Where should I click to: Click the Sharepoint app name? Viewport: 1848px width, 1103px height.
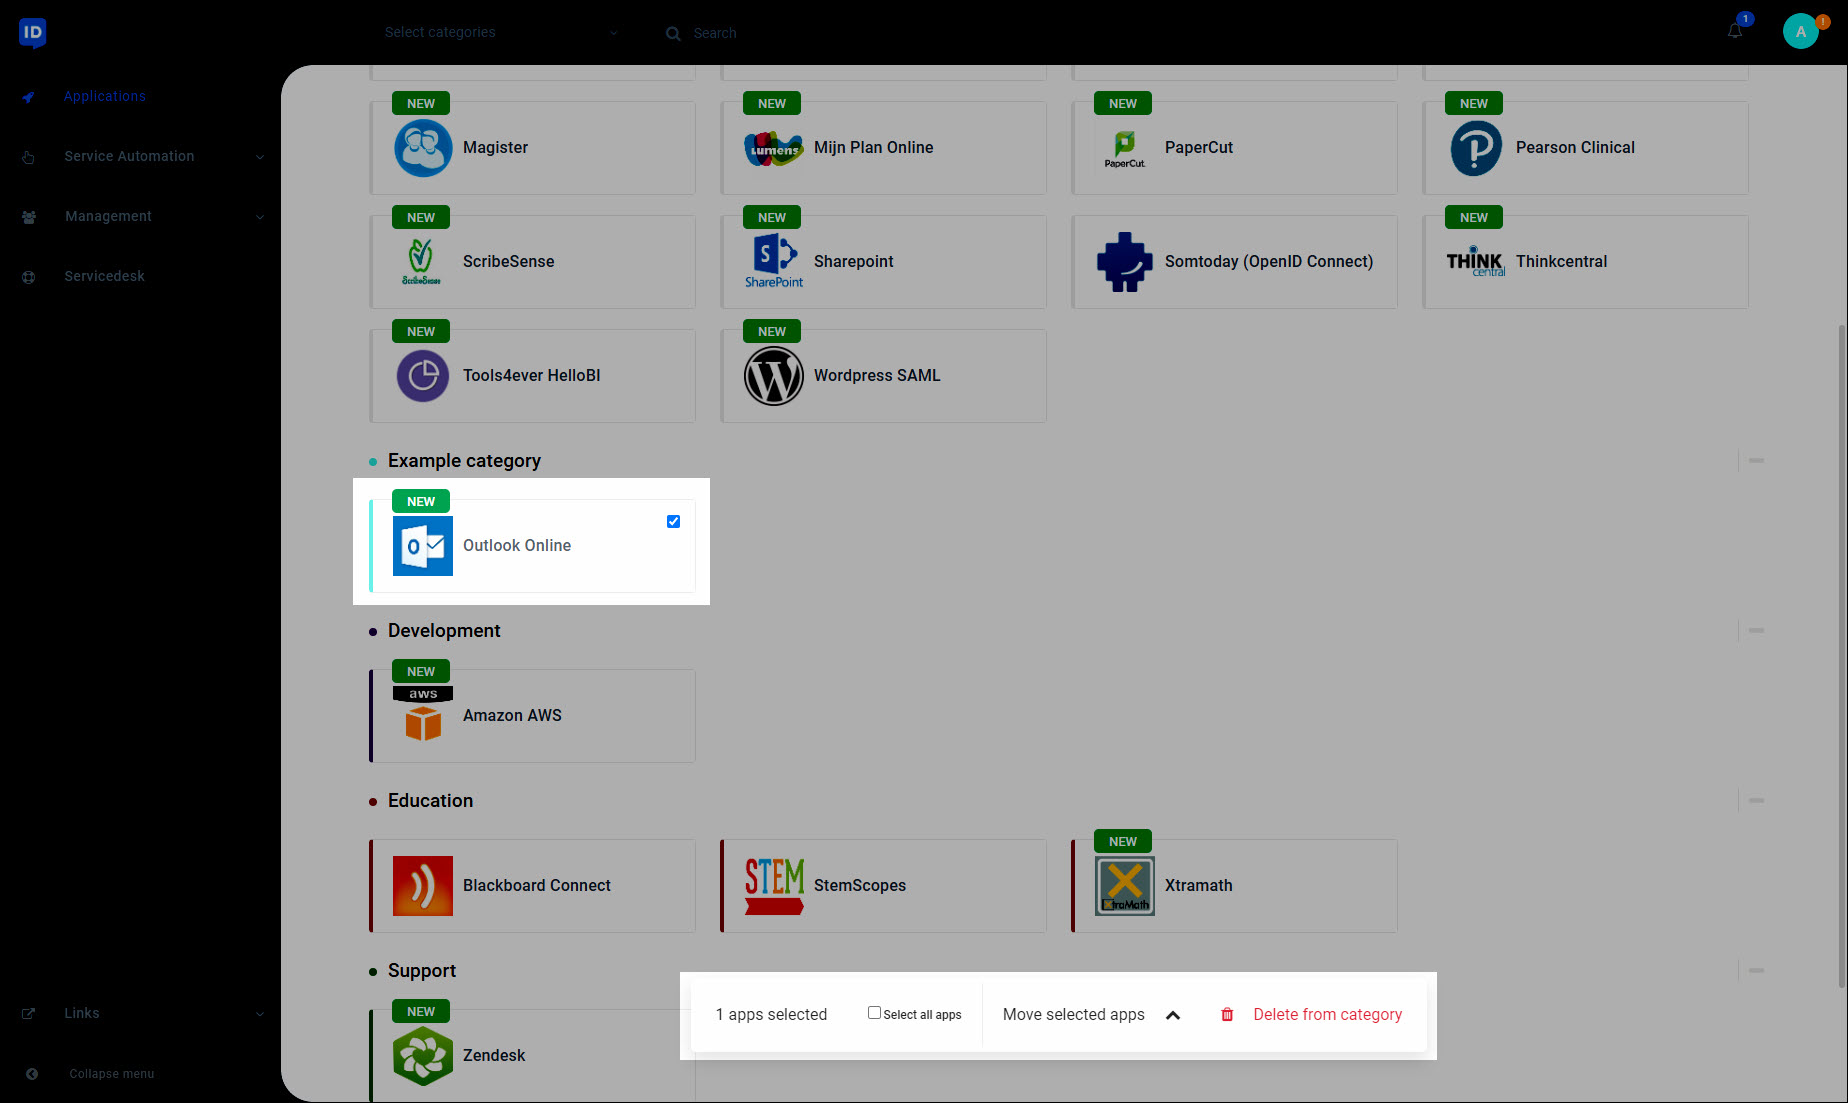pos(854,262)
